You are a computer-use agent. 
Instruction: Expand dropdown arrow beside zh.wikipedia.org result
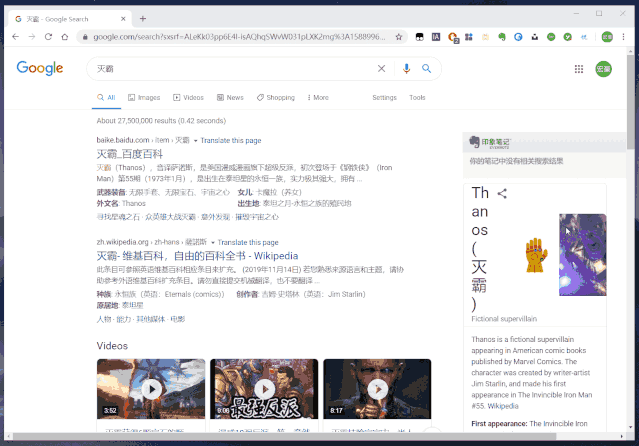point(212,243)
